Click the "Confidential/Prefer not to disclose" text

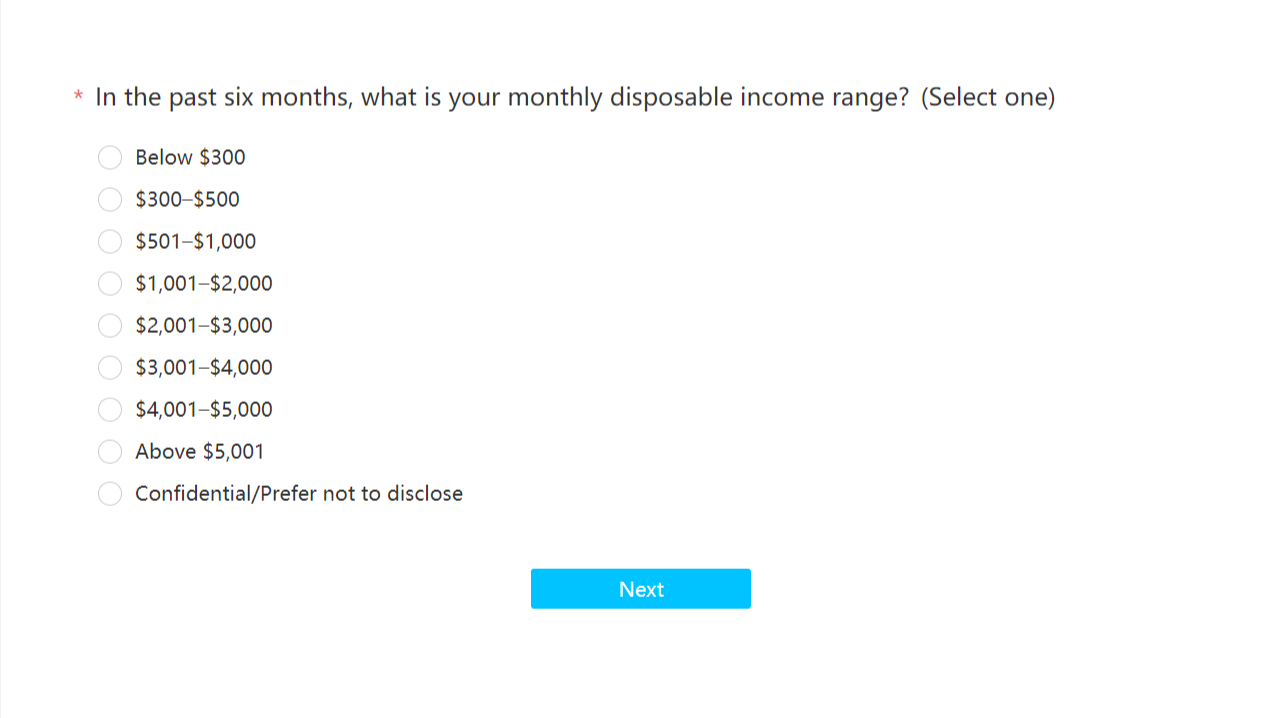[298, 494]
